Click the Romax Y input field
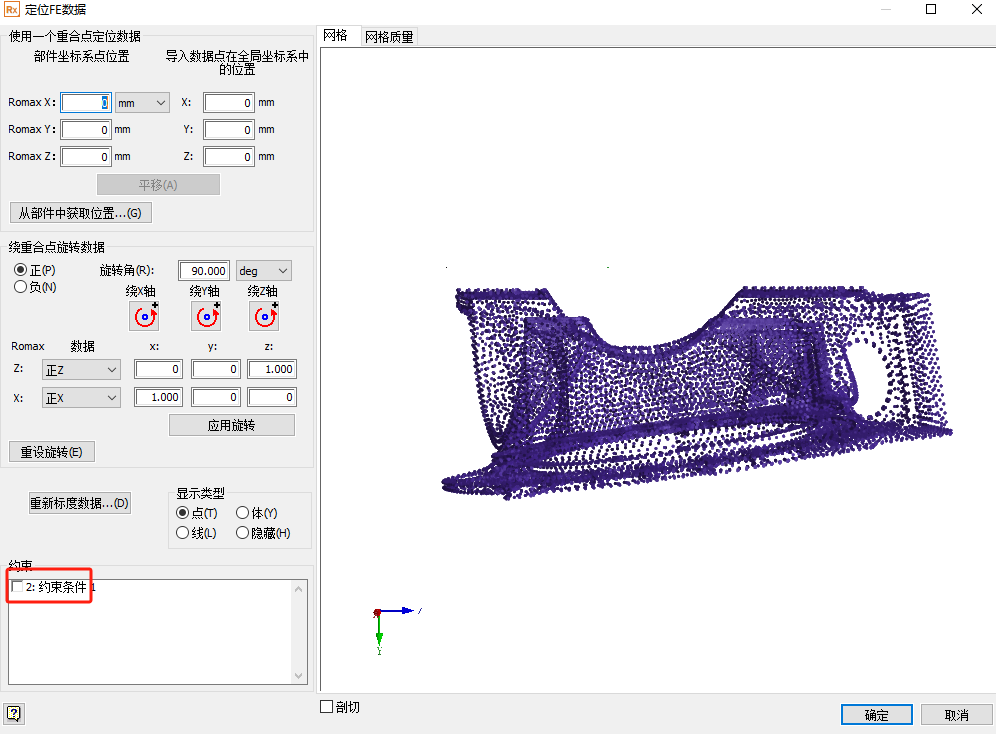The height and width of the screenshot is (734, 996). (x=86, y=130)
